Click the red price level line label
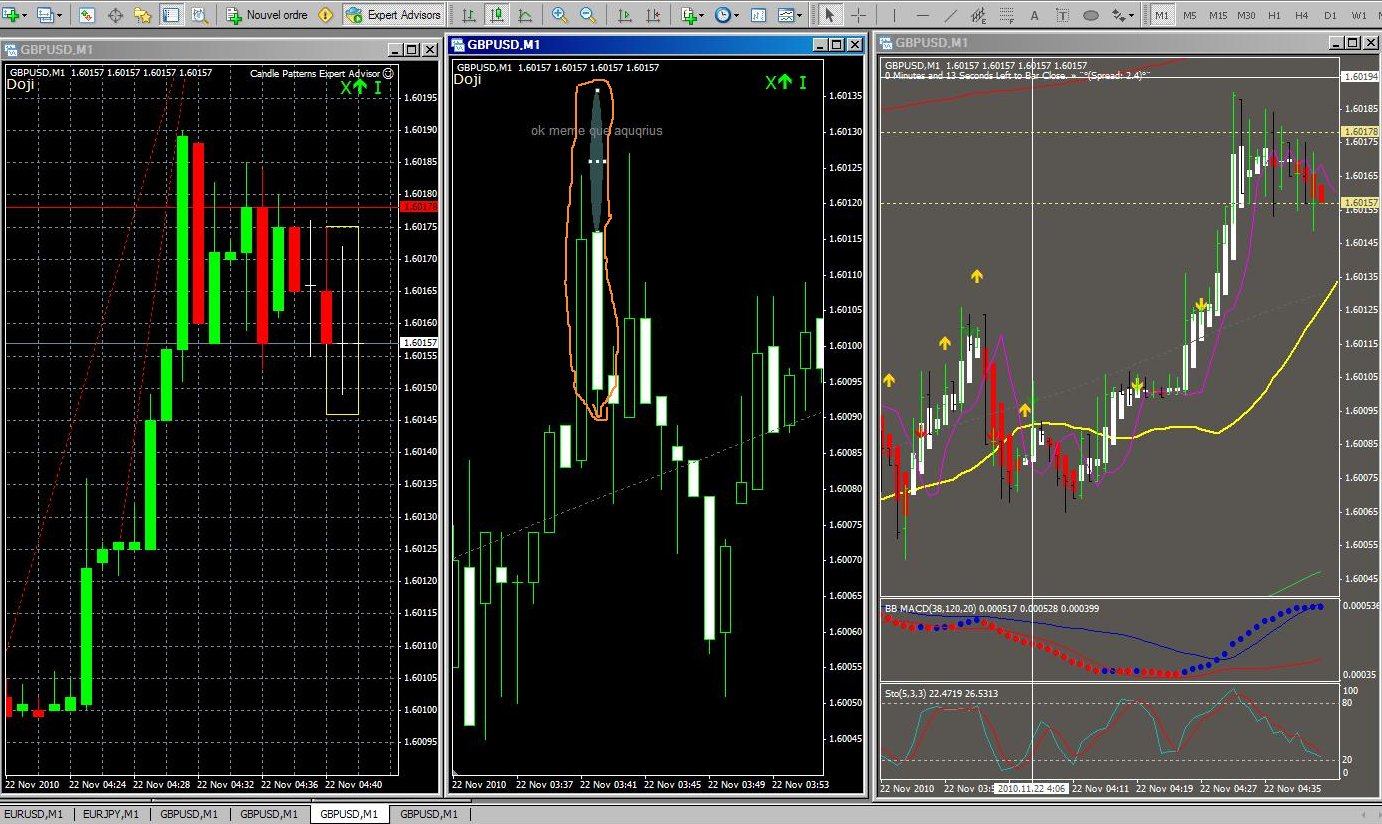1382x824 pixels. [x=418, y=207]
